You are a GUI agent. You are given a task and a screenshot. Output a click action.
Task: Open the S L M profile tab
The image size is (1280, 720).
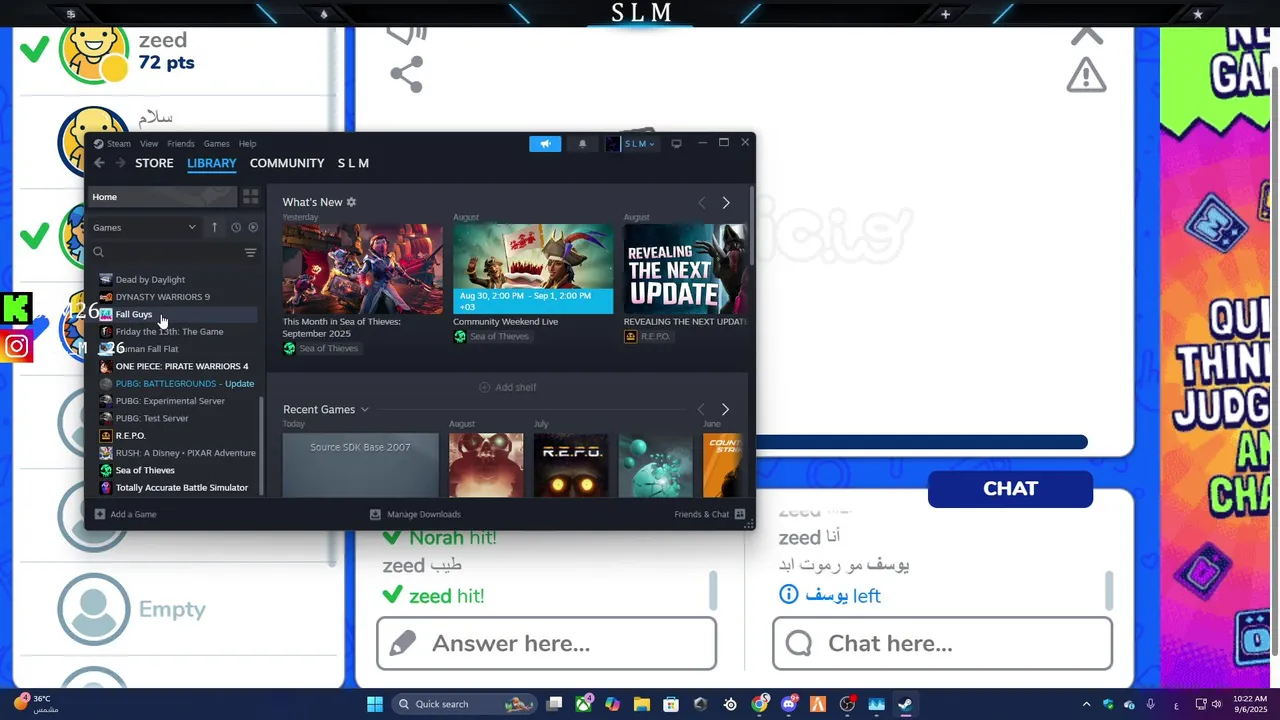pyautogui.click(x=353, y=163)
